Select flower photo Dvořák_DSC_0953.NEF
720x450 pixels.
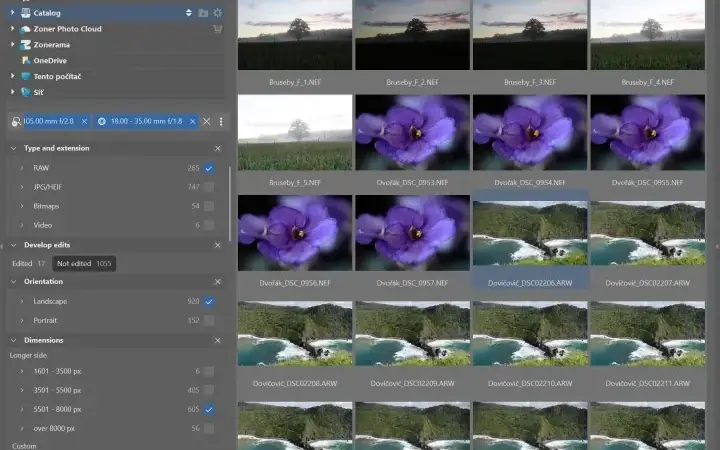click(x=412, y=133)
